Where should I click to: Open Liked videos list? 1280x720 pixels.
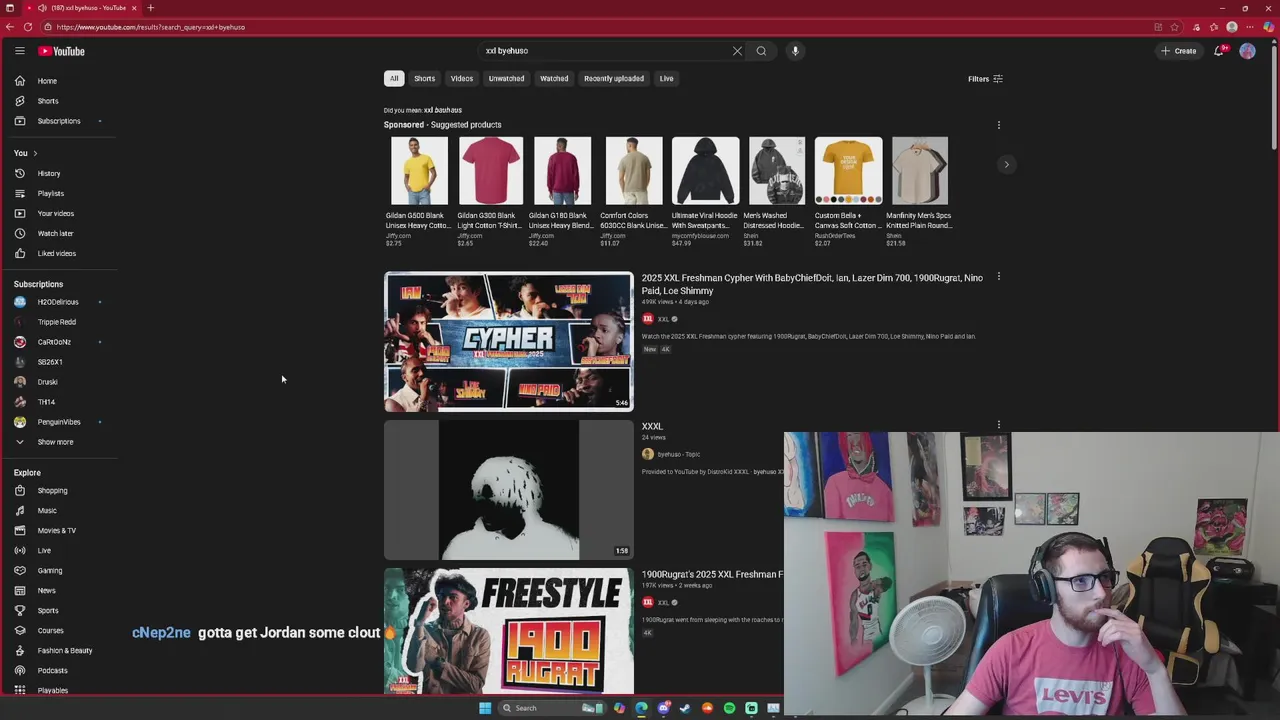tap(58, 253)
